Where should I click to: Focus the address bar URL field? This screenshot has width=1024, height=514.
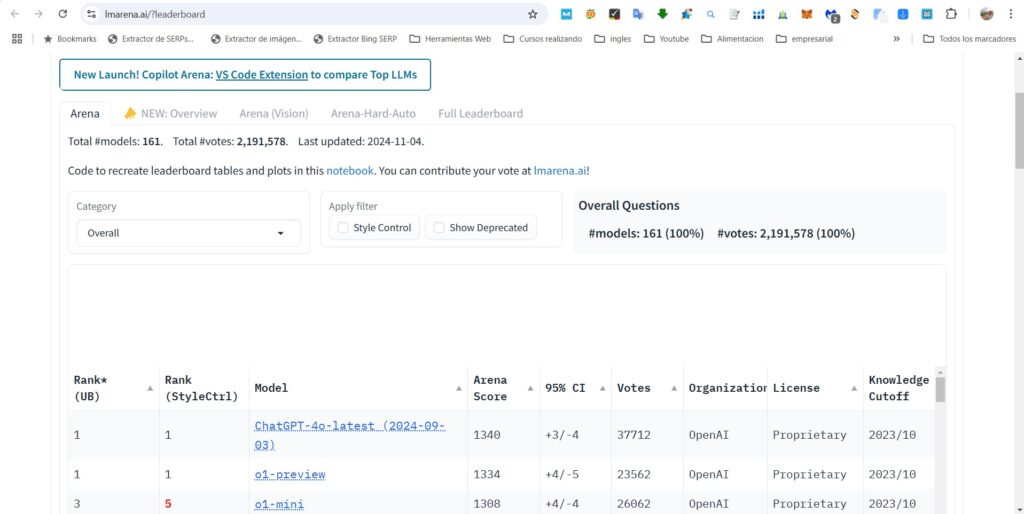(313, 14)
